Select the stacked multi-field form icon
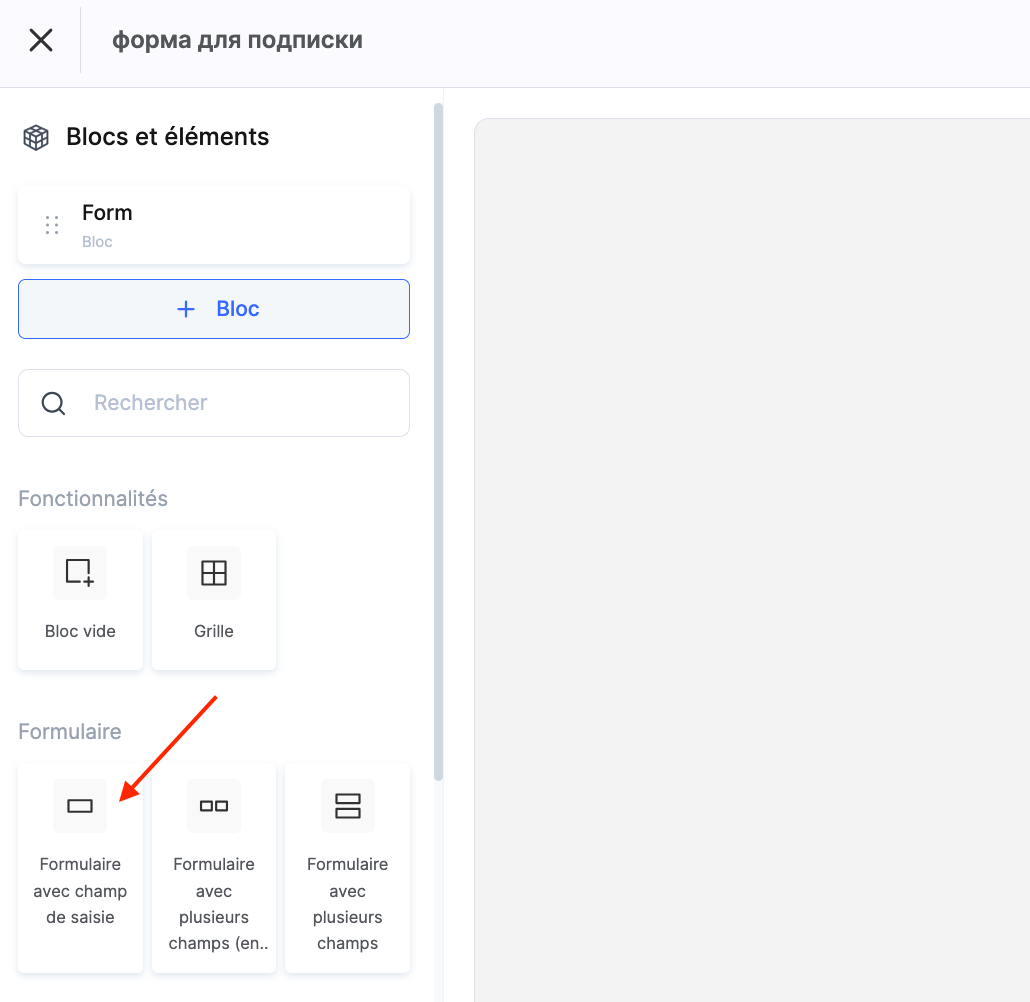 pyautogui.click(x=348, y=806)
